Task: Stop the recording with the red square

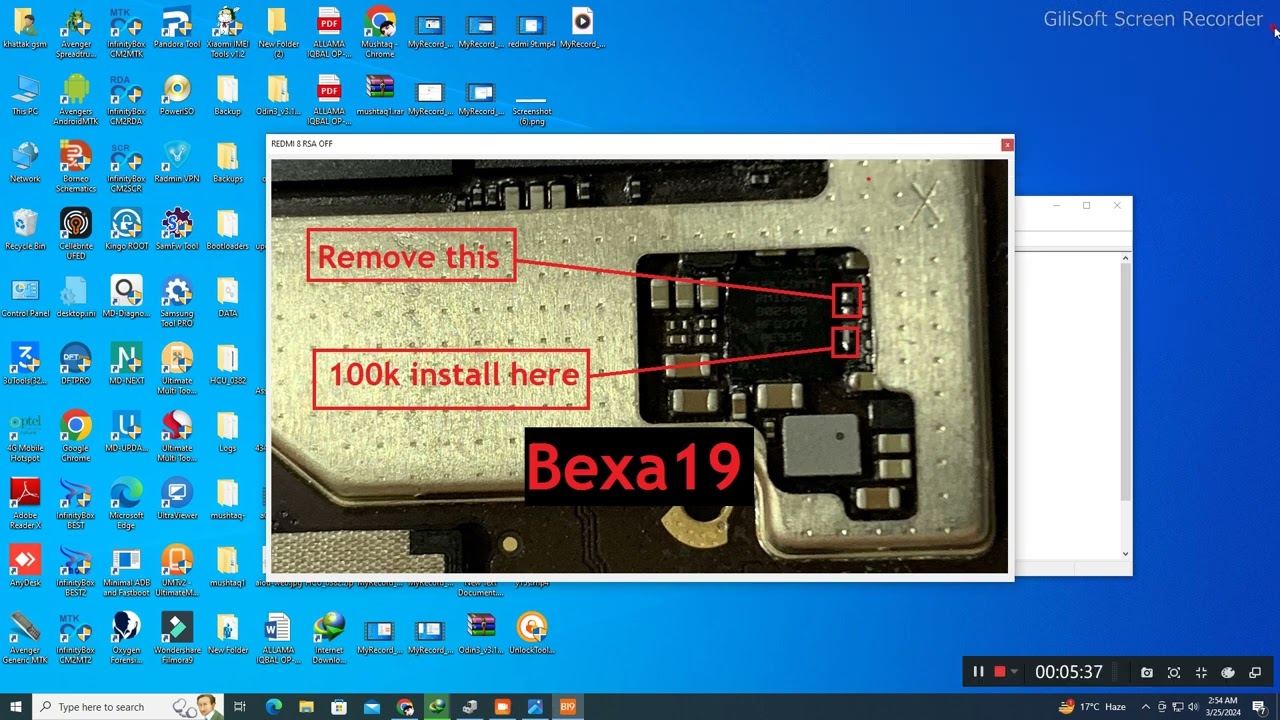Action: point(999,673)
